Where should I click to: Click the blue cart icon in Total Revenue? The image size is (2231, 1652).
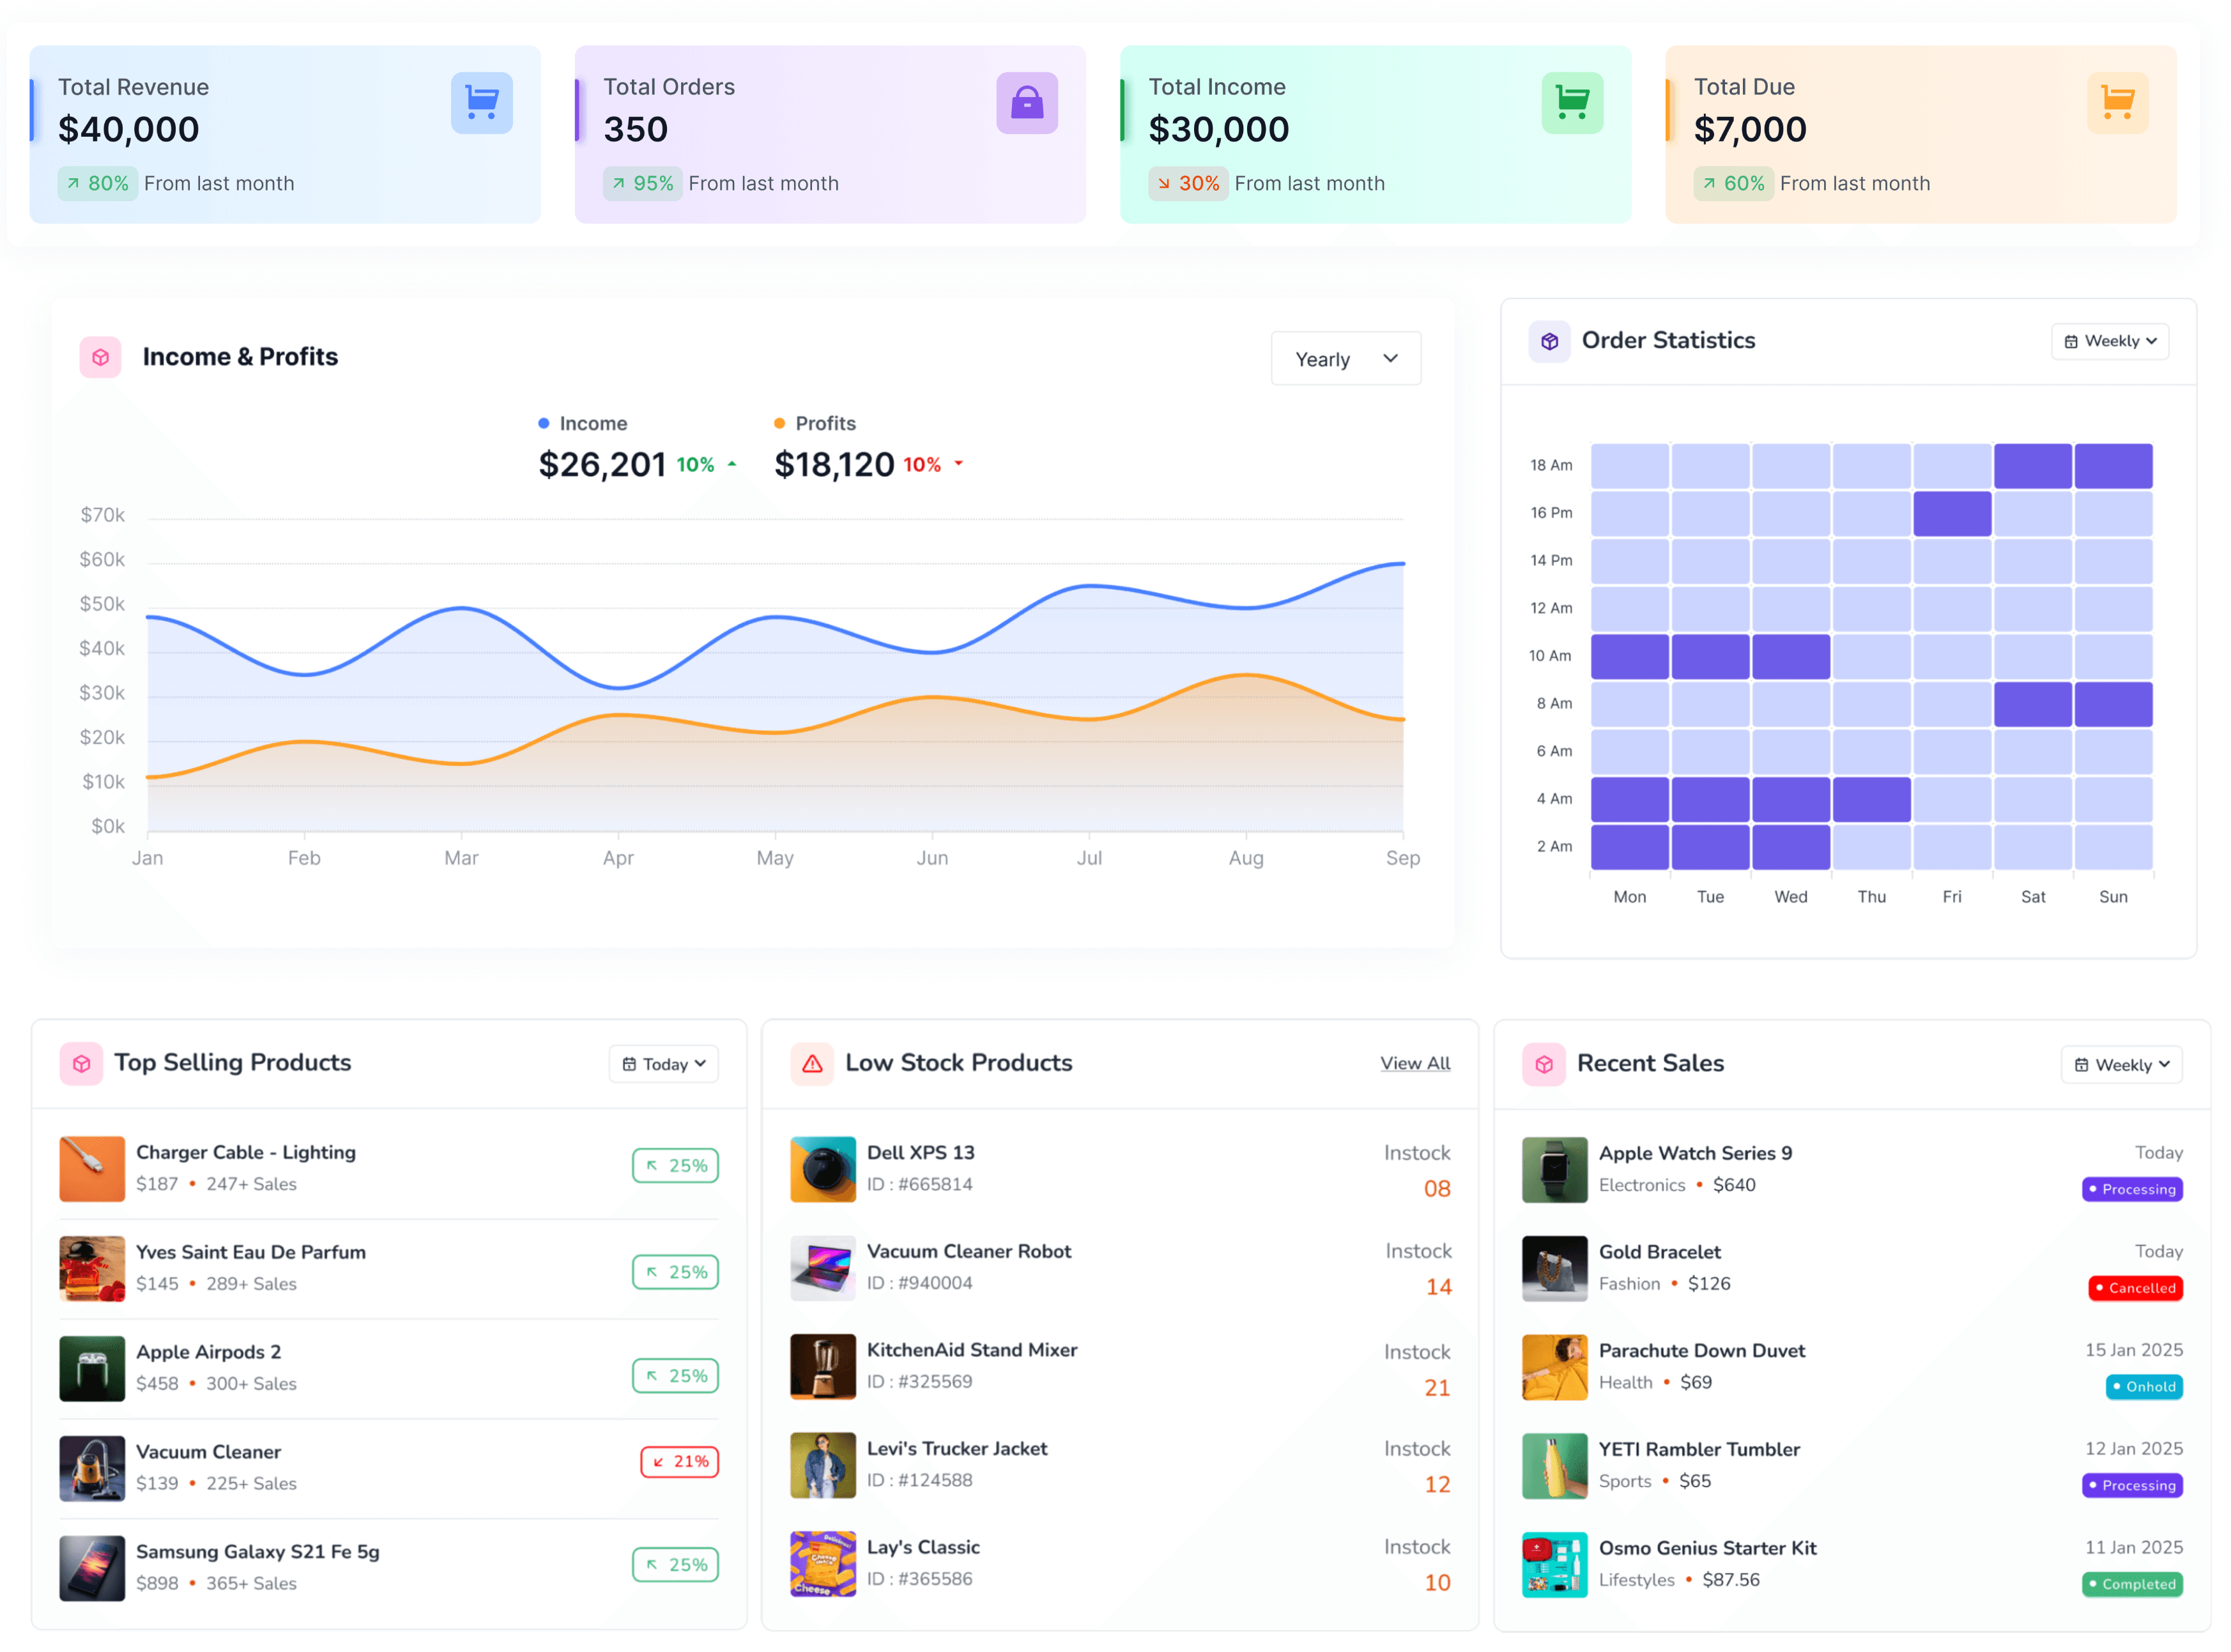pyautogui.click(x=481, y=102)
